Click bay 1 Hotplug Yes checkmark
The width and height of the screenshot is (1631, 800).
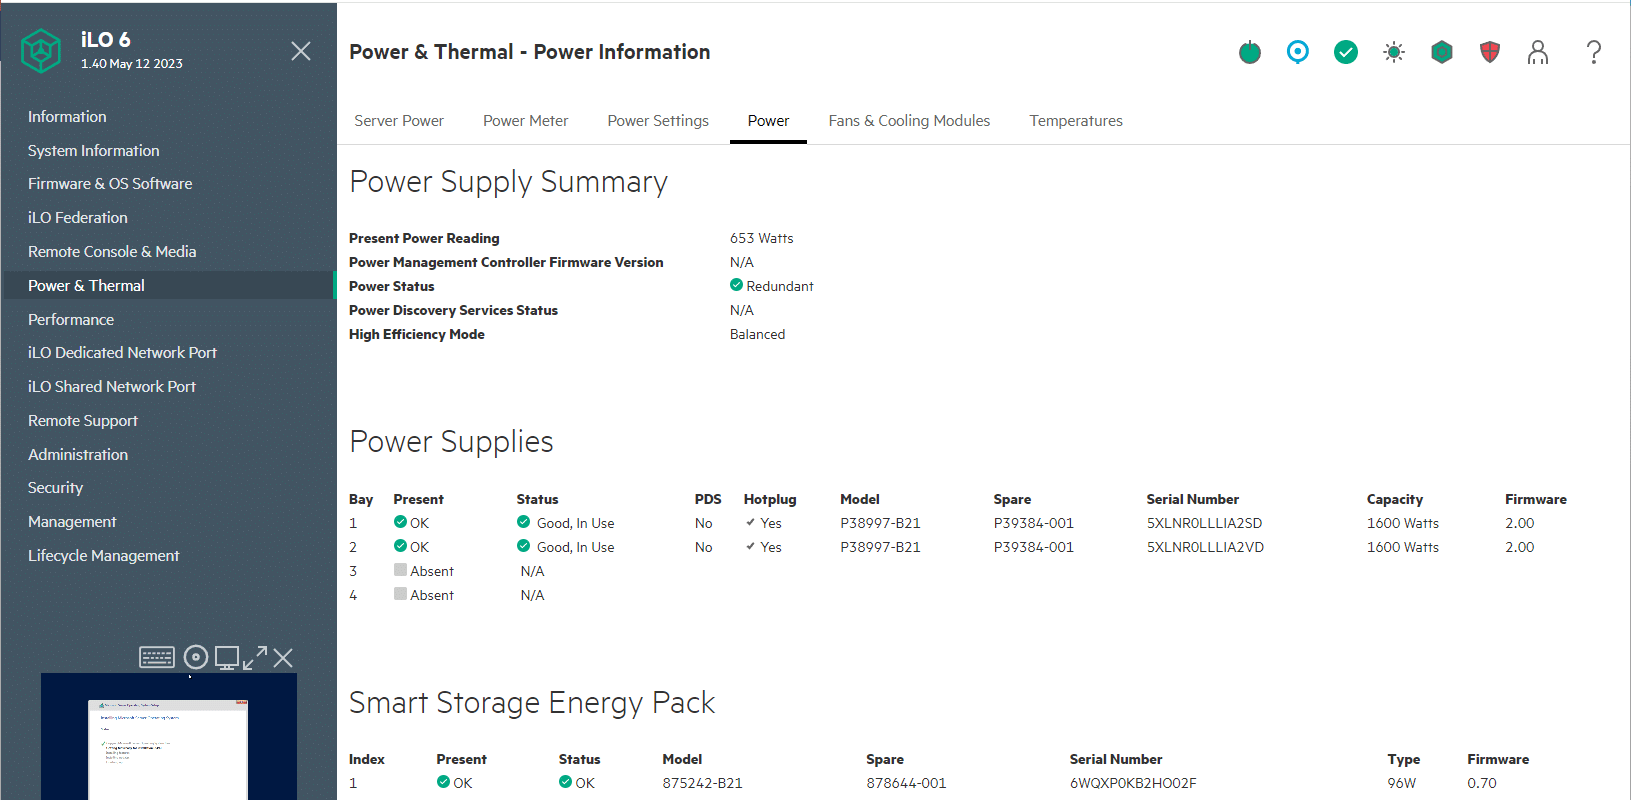pos(750,522)
